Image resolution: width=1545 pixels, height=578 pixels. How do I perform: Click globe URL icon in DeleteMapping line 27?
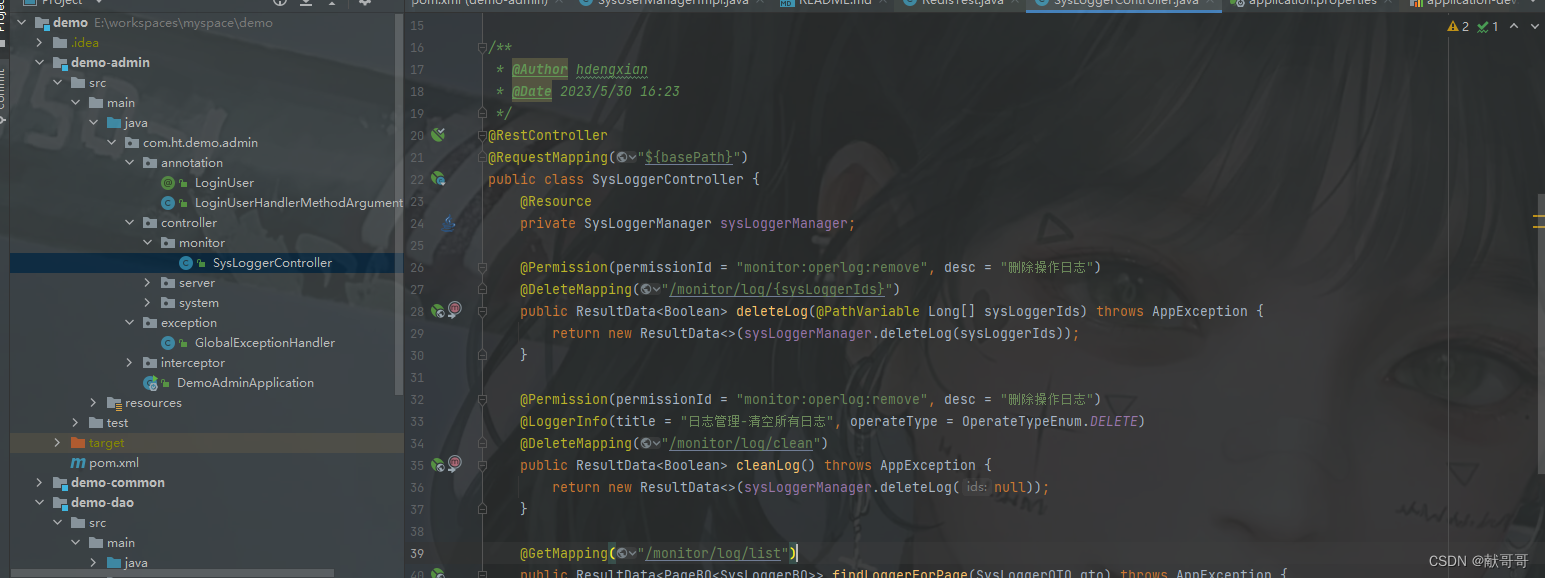click(648, 289)
